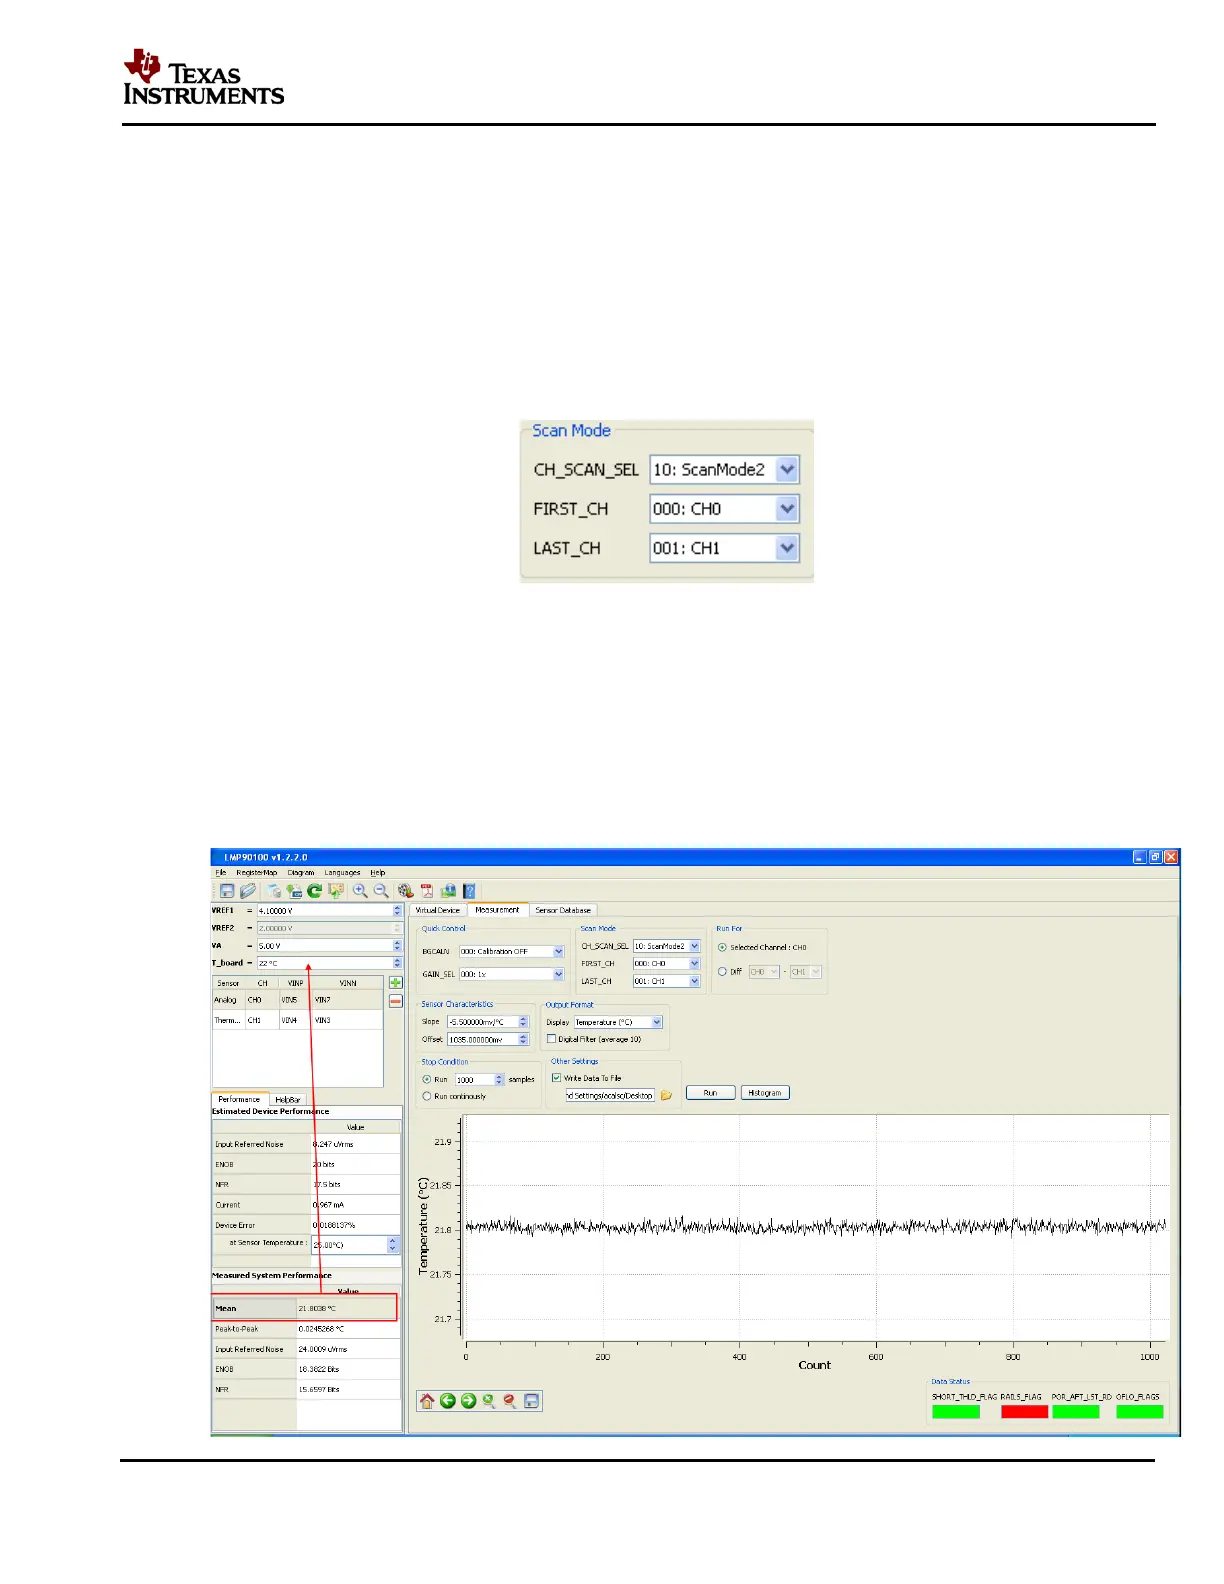Click the data file path field

pos(610,1096)
